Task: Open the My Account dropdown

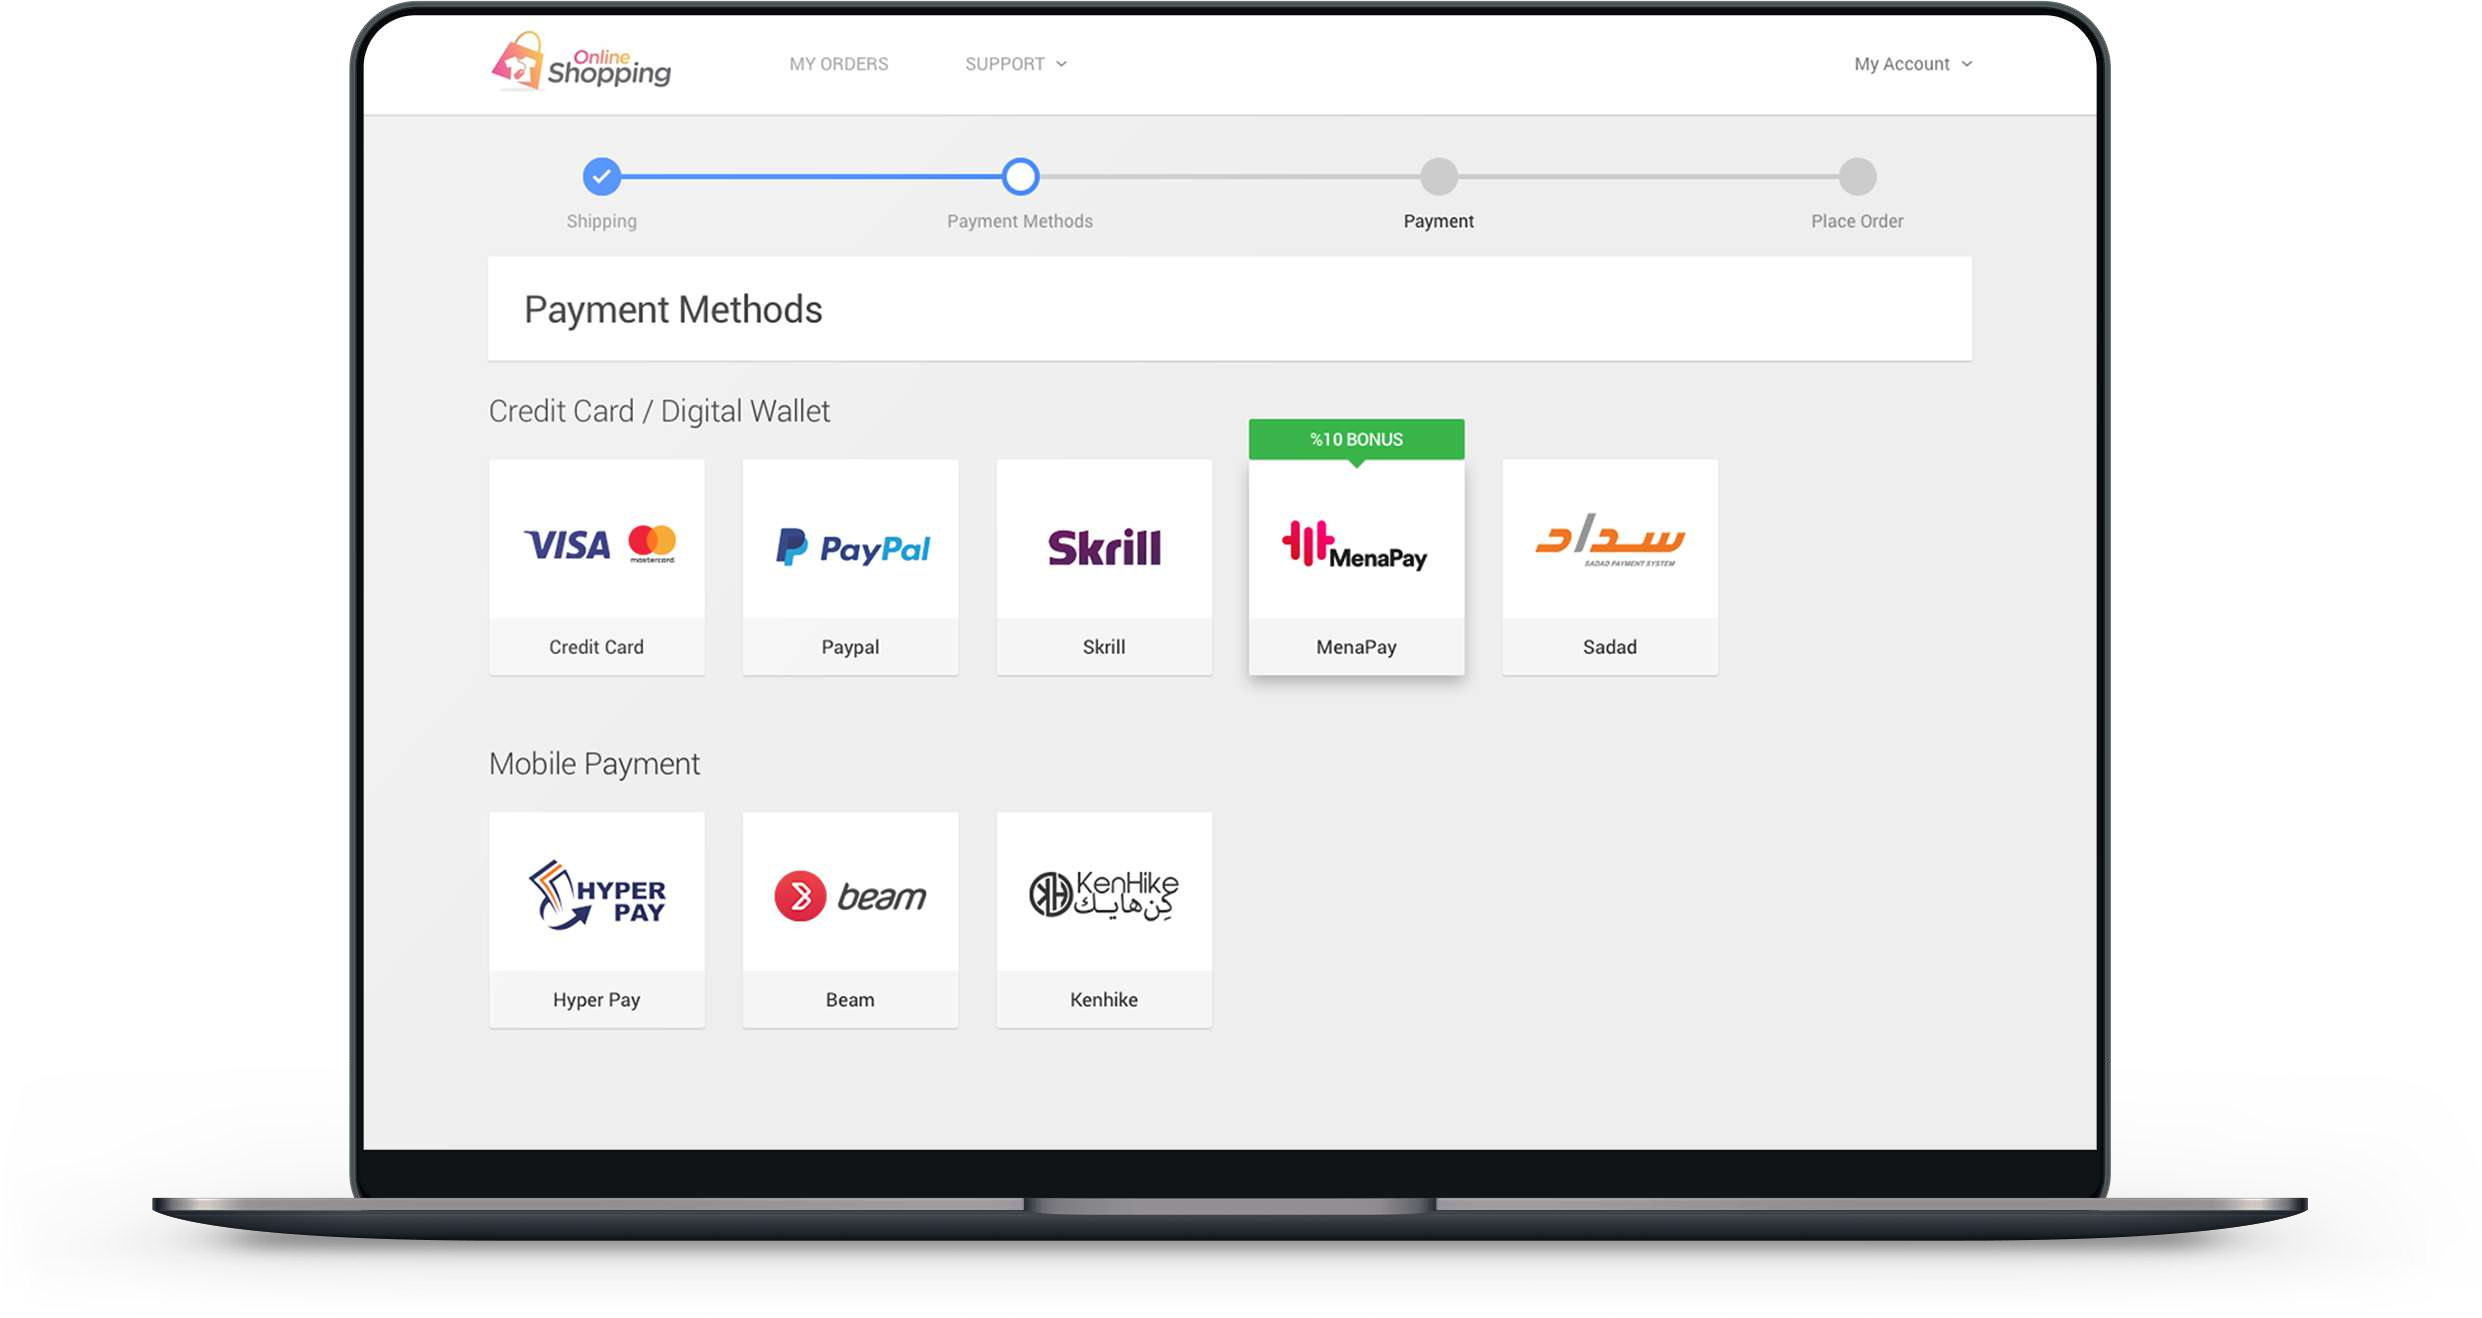Action: (x=1912, y=64)
